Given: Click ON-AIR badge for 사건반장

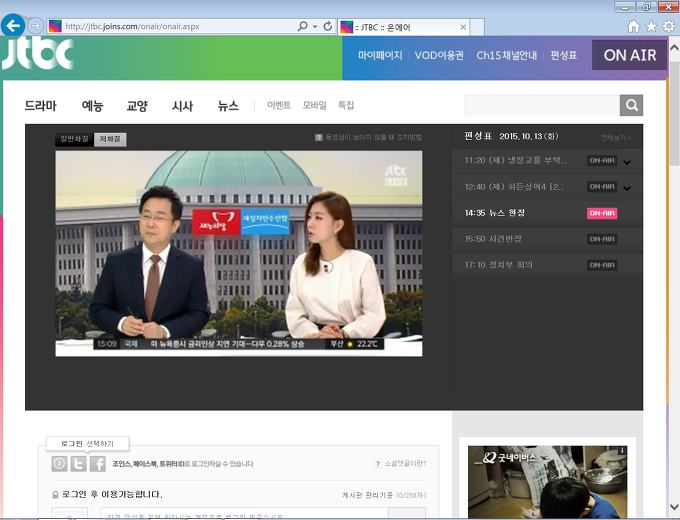Looking at the screenshot, I should tap(602, 239).
